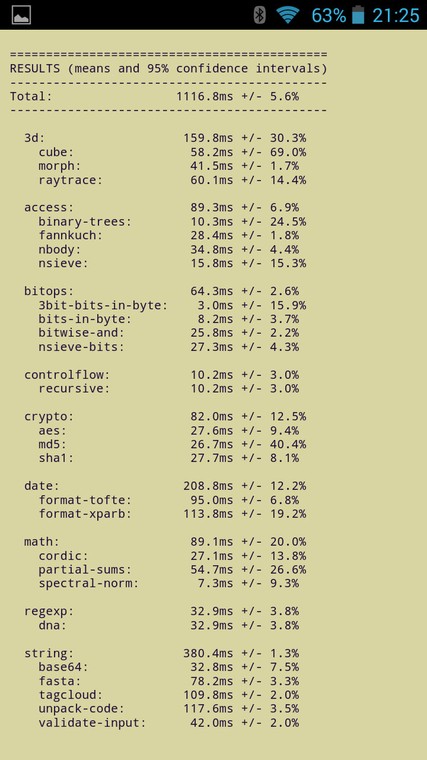427x760 pixels.
Task: Tap the regexp dna result line
Action: [x=169, y=625]
